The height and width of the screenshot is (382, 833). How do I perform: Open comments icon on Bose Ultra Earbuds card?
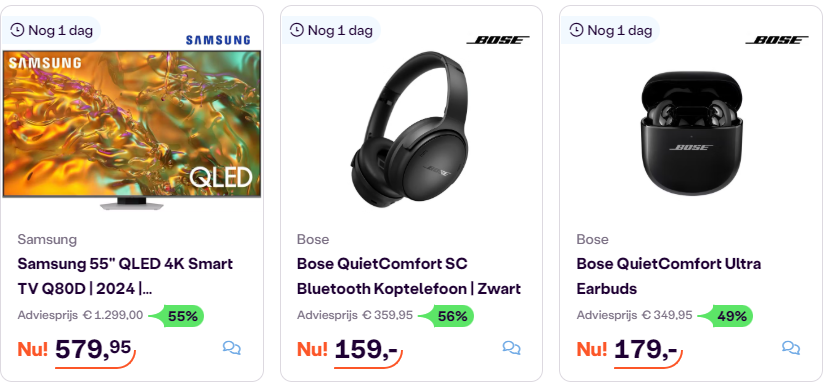(791, 348)
